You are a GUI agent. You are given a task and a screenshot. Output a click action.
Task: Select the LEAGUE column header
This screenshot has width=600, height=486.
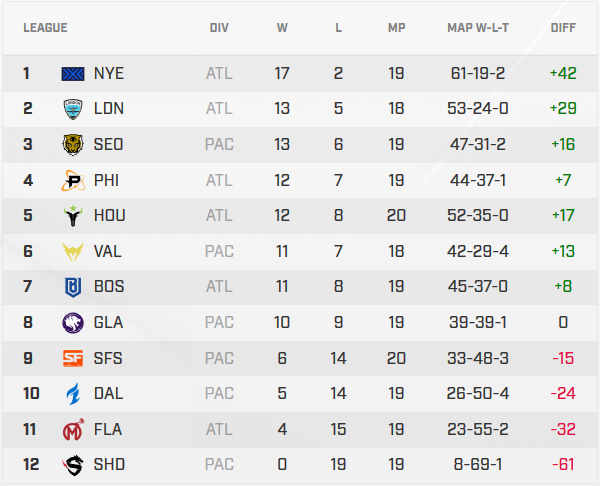point(45,28)
